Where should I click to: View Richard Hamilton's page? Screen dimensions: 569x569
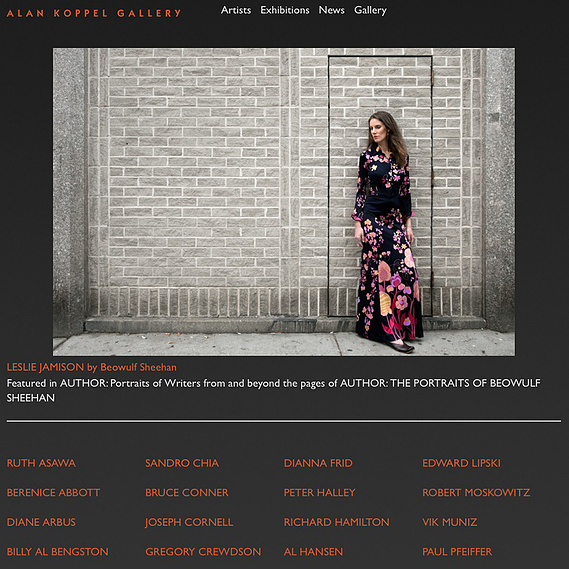[336, 522]
